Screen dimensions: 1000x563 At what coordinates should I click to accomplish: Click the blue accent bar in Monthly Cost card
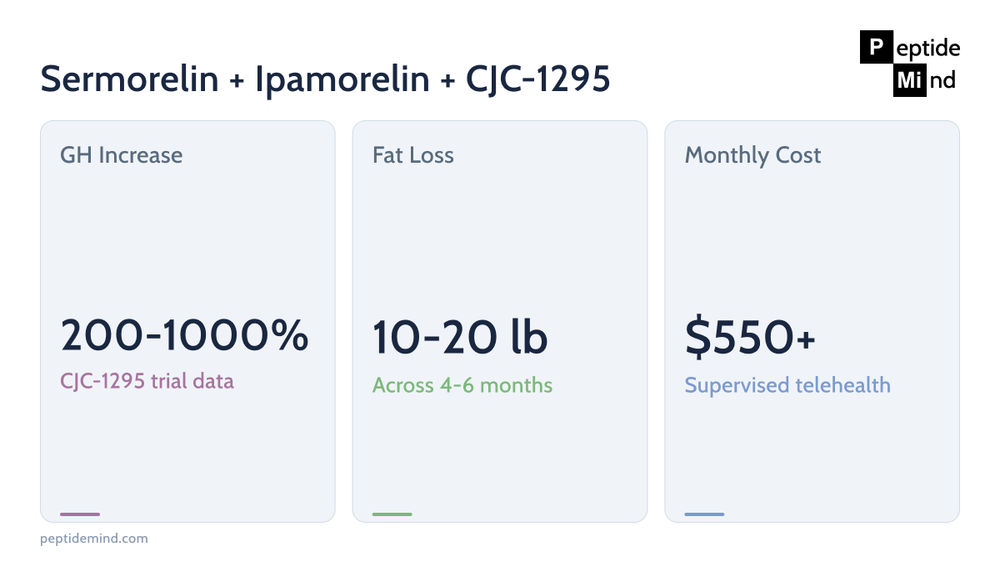click(x=704, y=514)
